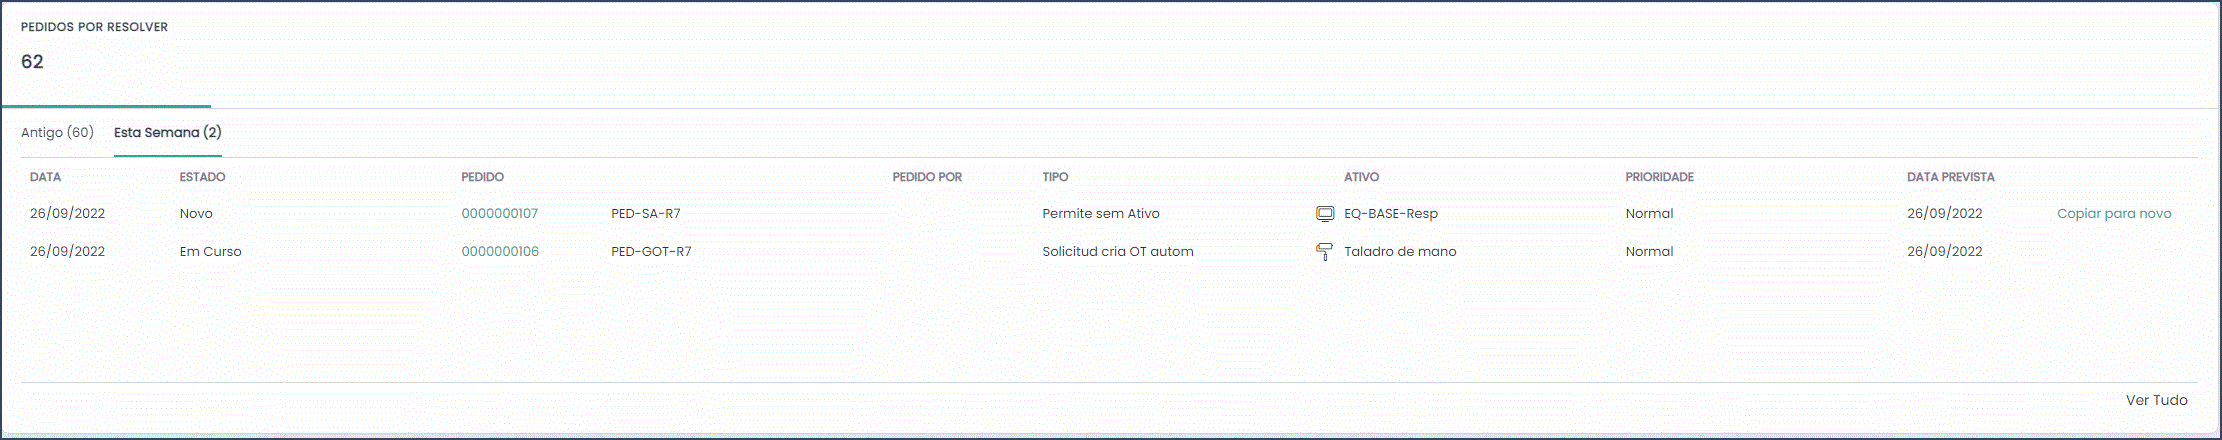Sort by the PRIORIDADE column header
The width and height of the screenshot is (2222, 440).
coord(1659,177)
